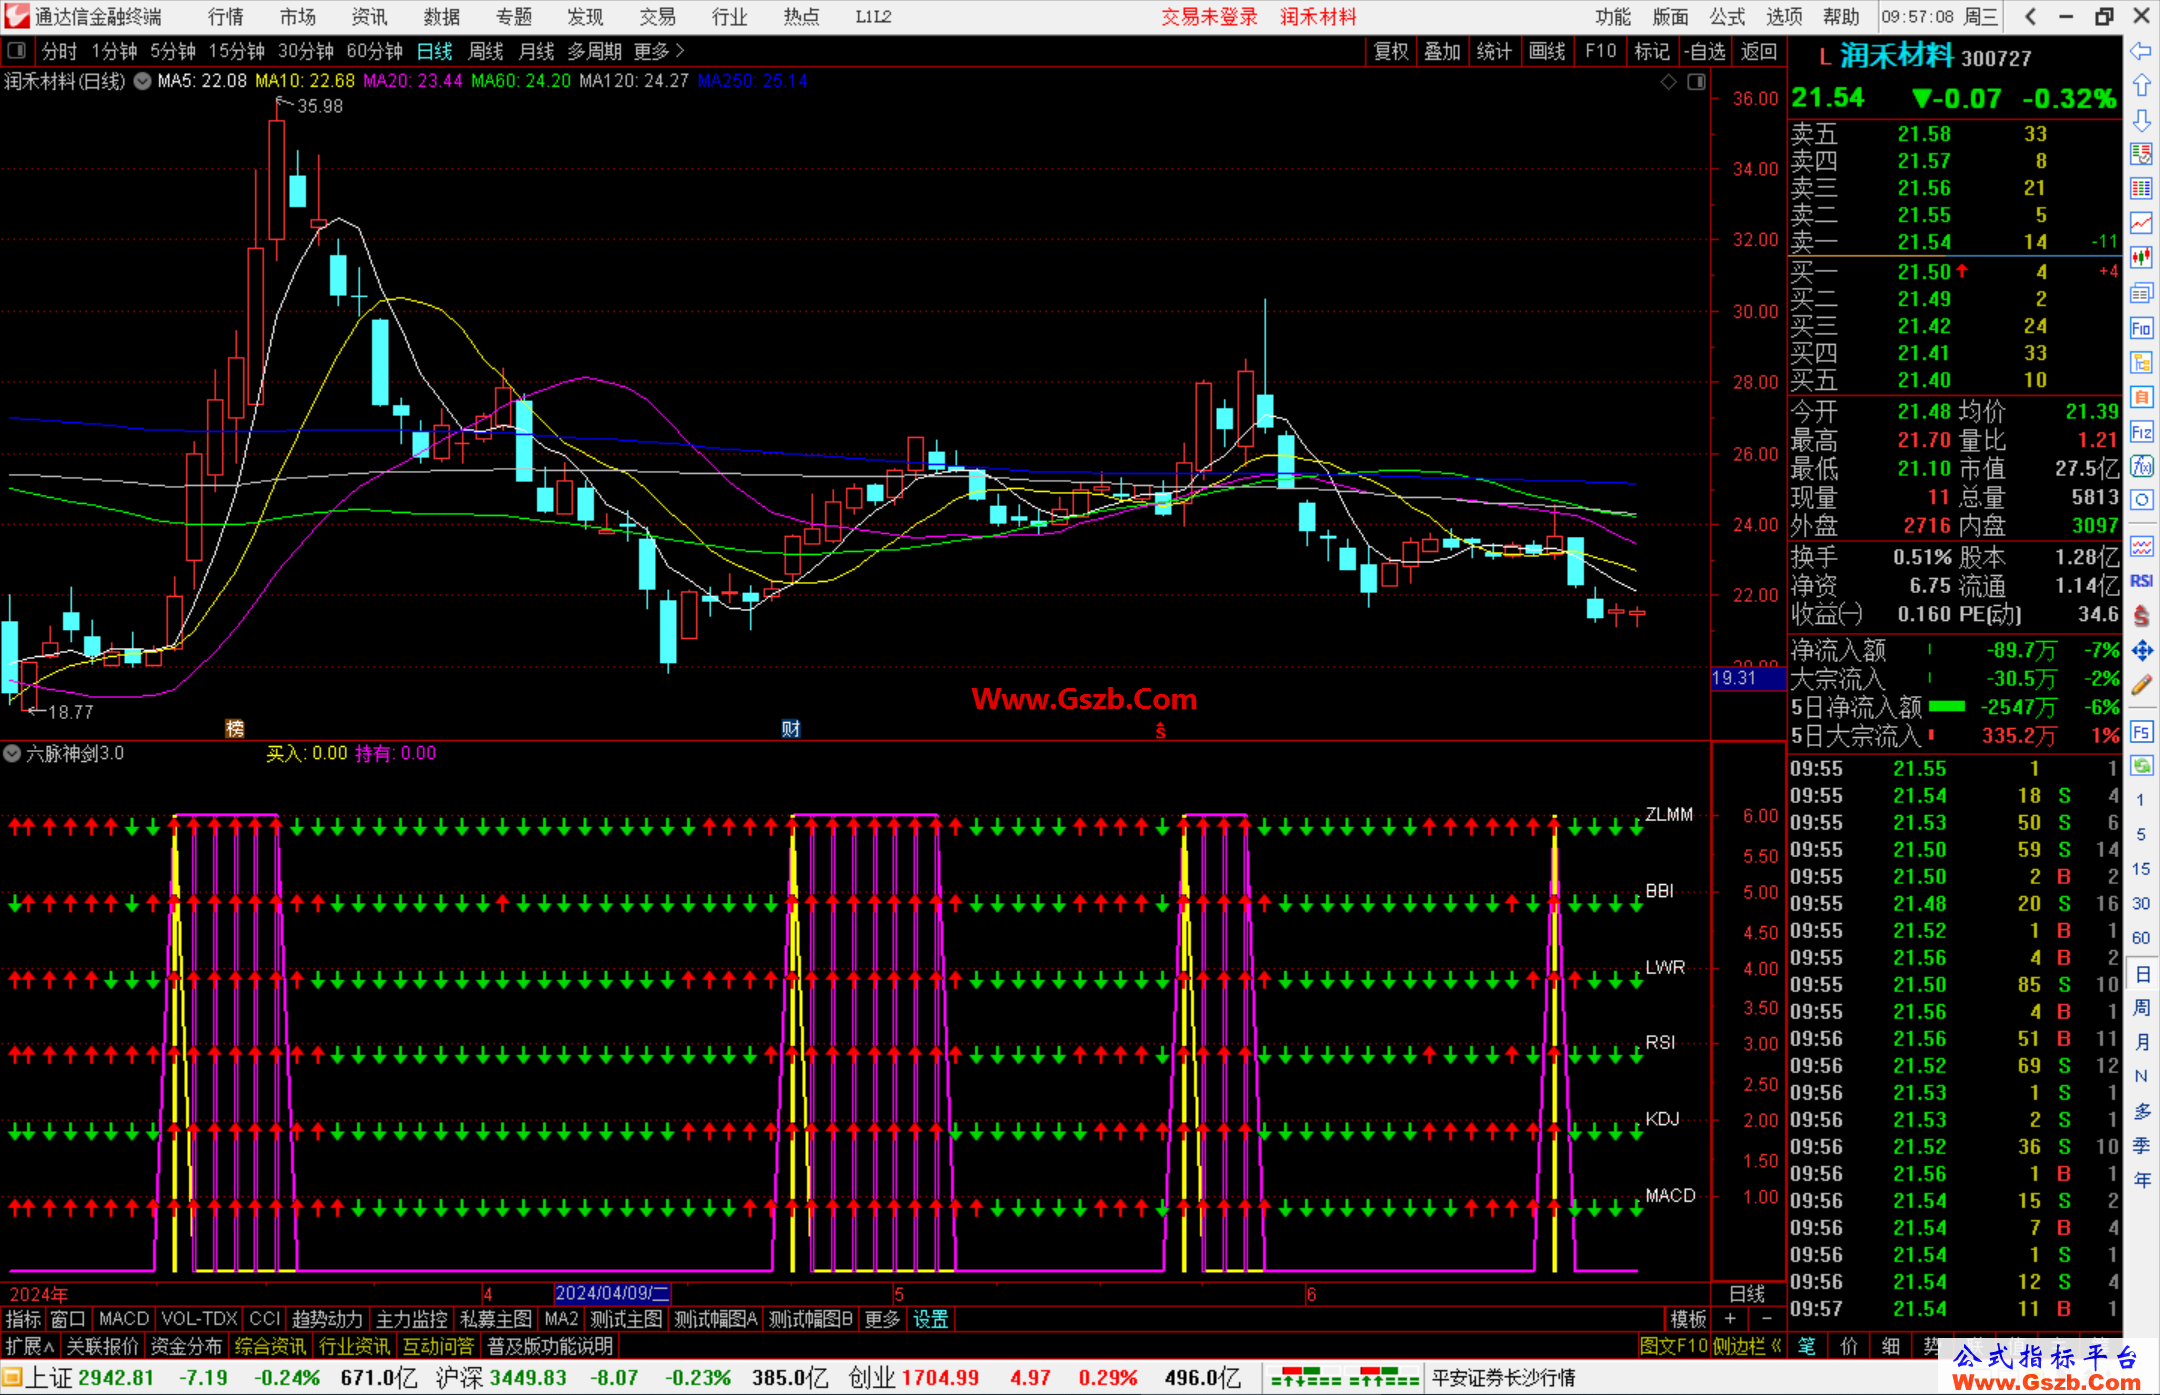Open the 自选 watchlist option in chart toolbar

click(x=1705, y=51)
